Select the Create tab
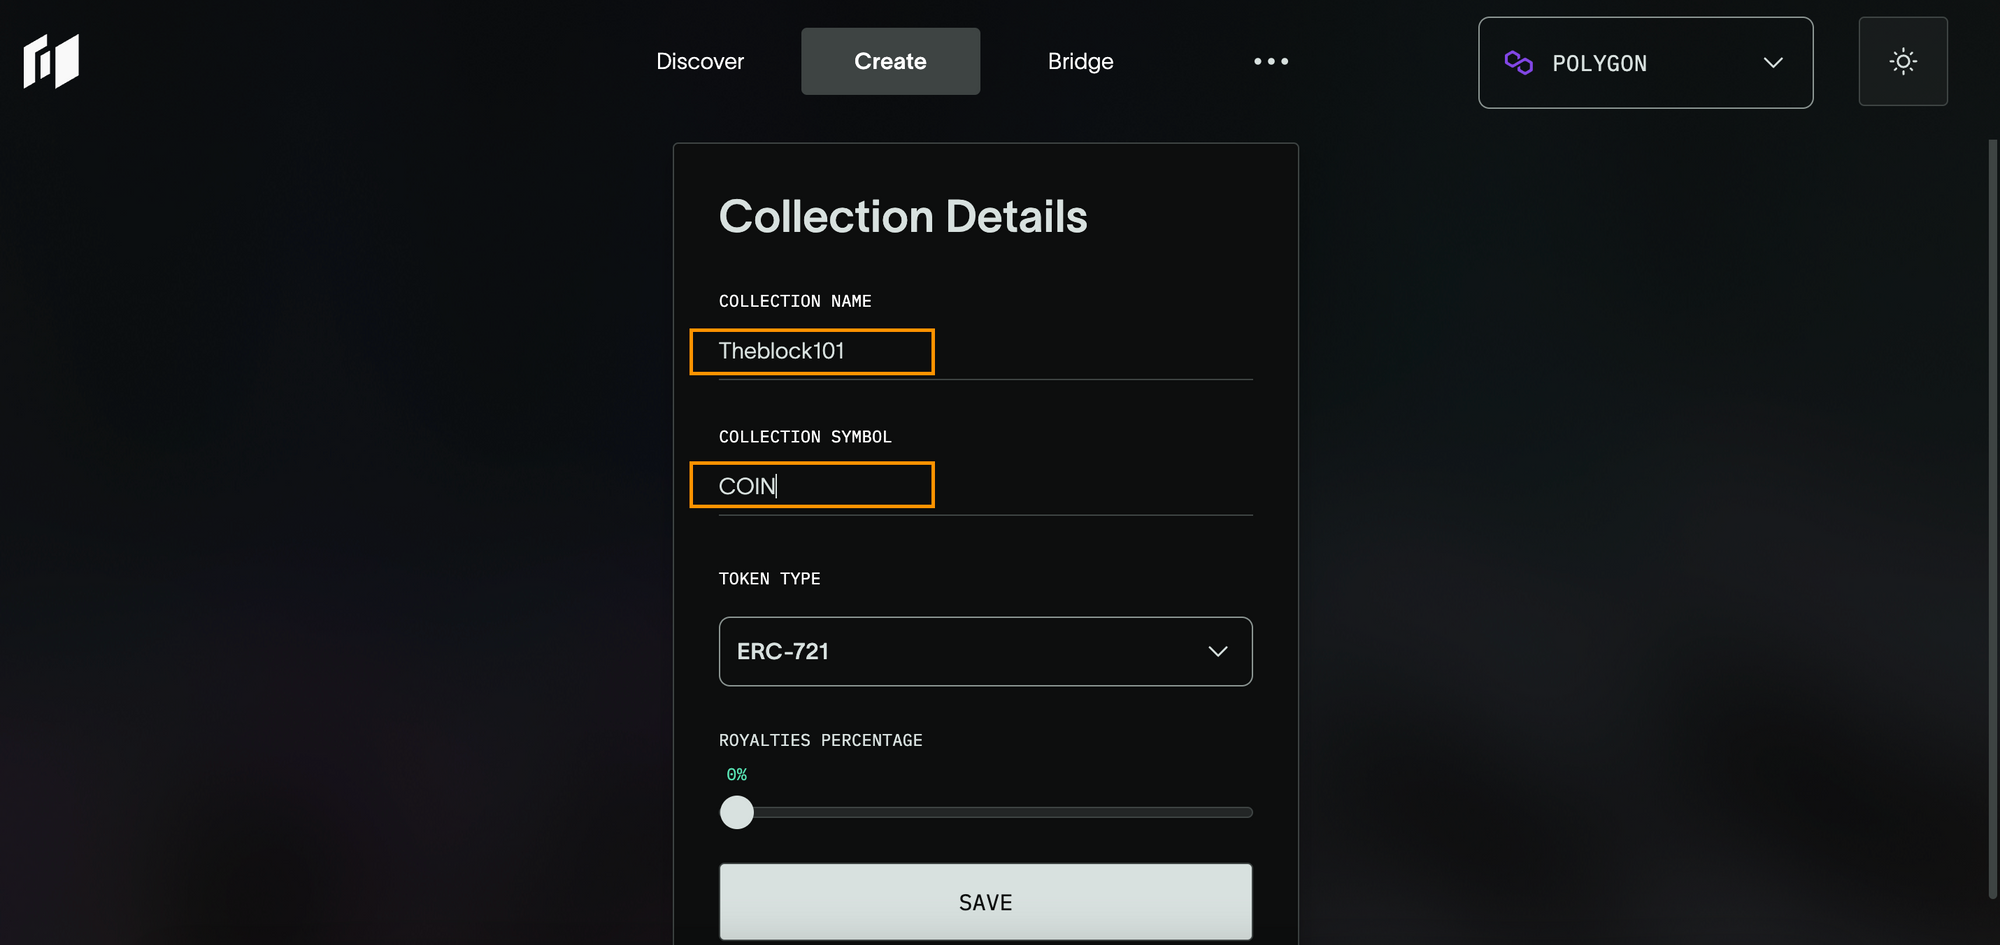Viewport: 2000px width, 945px height. pyautogui.click(x=890, y=61)
